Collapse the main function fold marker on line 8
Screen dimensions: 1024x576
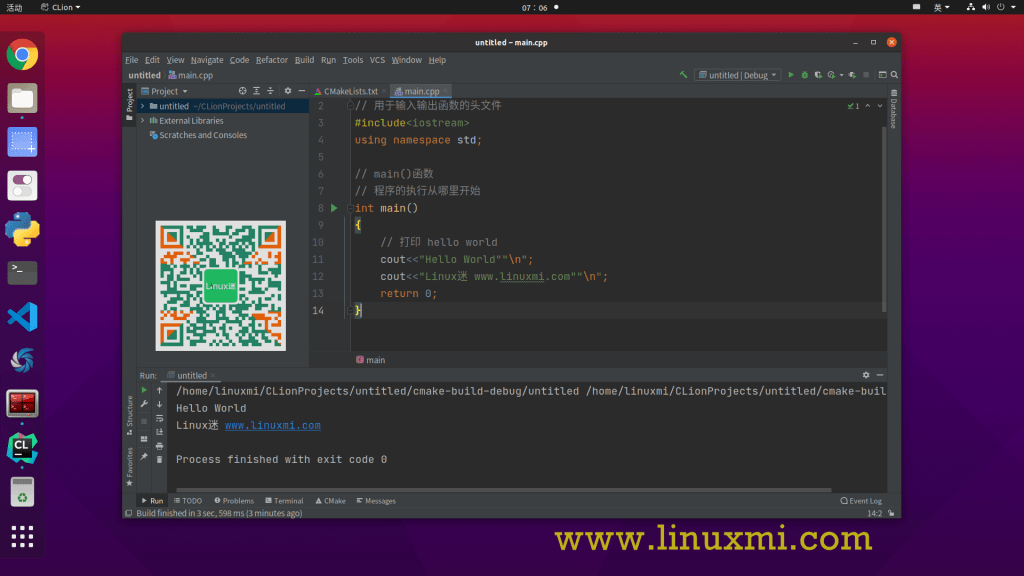click(x=350, y=208)
